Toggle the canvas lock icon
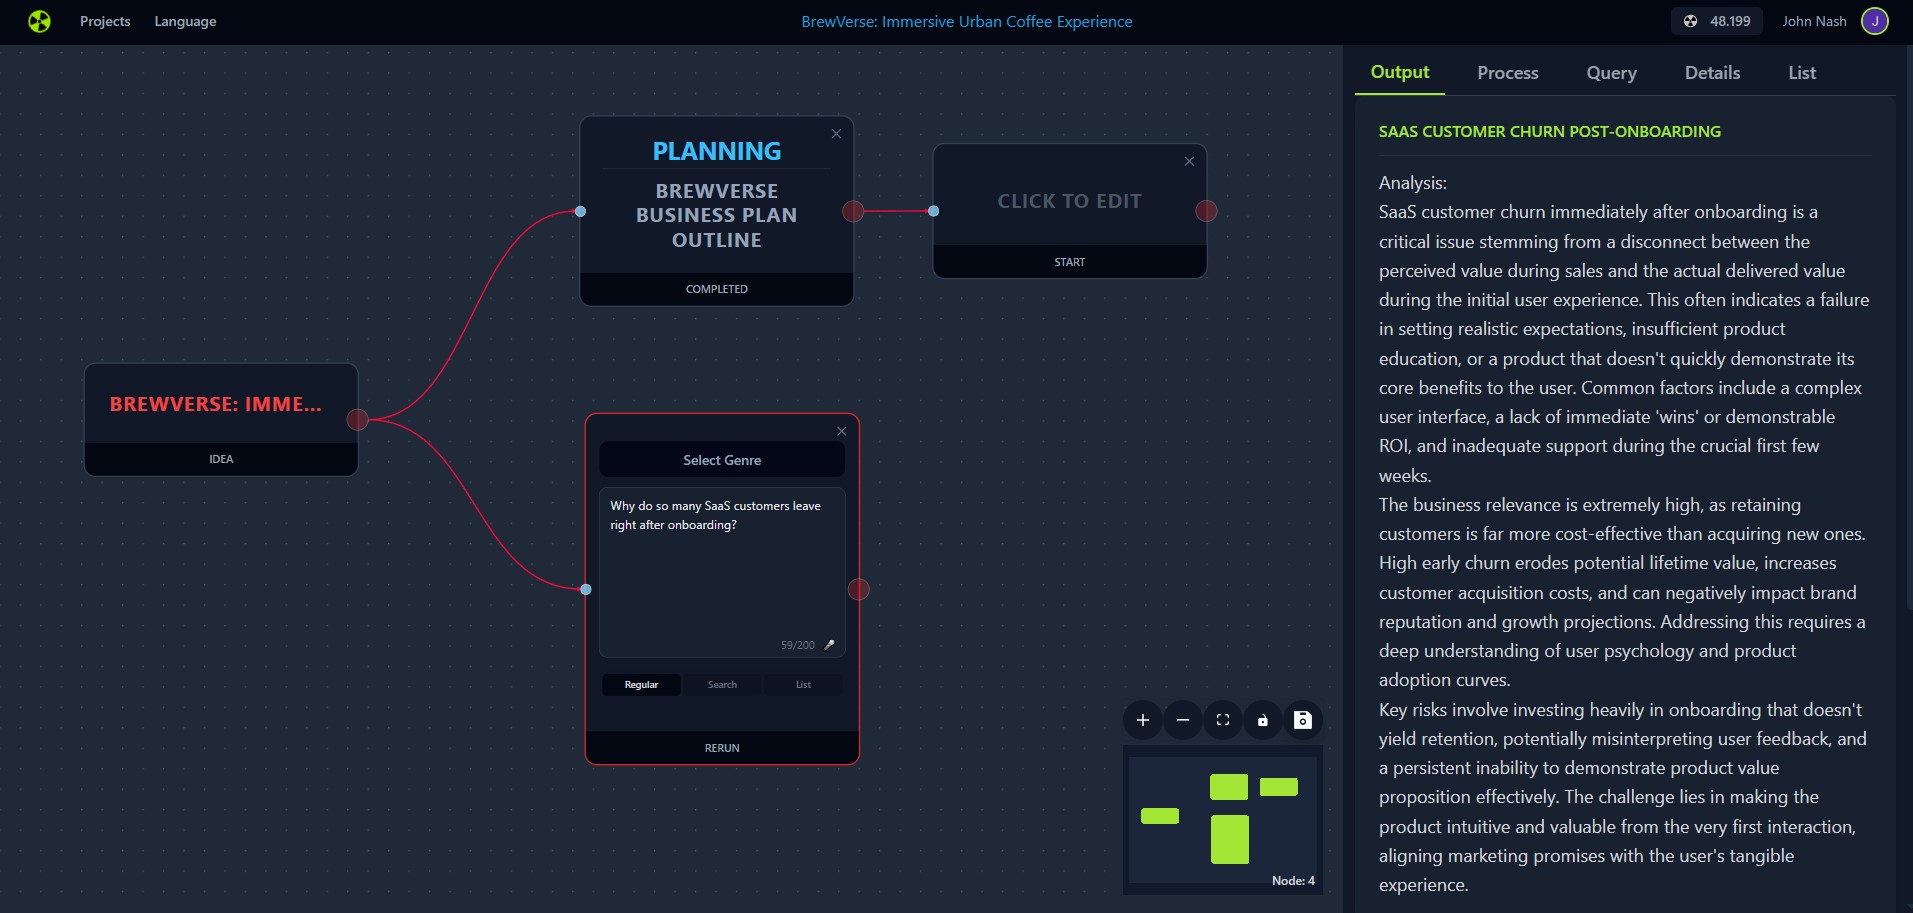 [x=1262, y=720]
